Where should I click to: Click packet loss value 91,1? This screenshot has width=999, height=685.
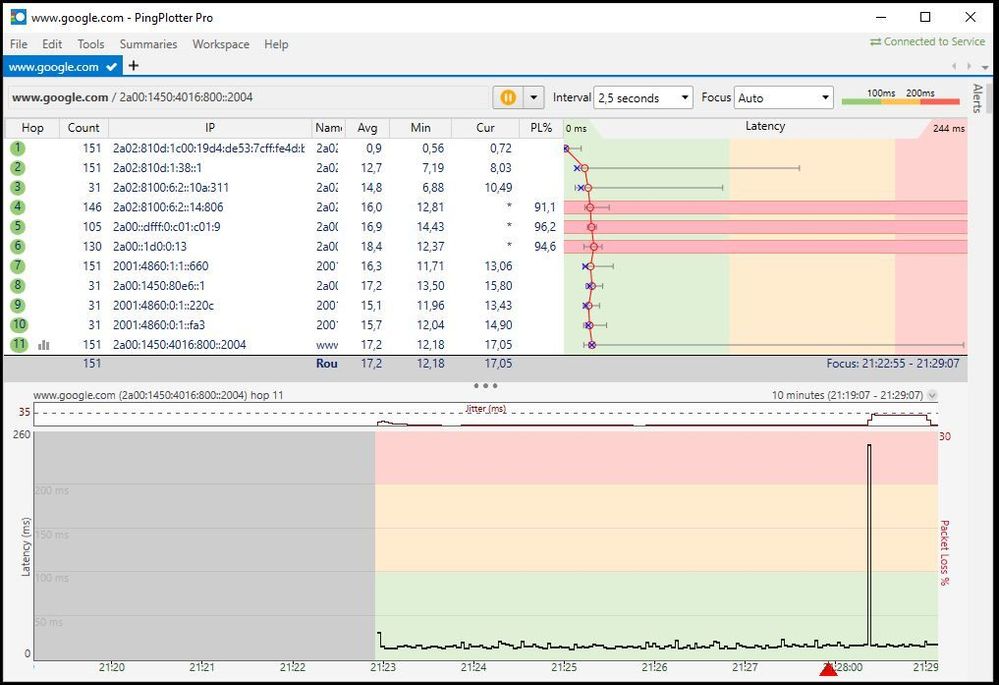tap(545, 207)
